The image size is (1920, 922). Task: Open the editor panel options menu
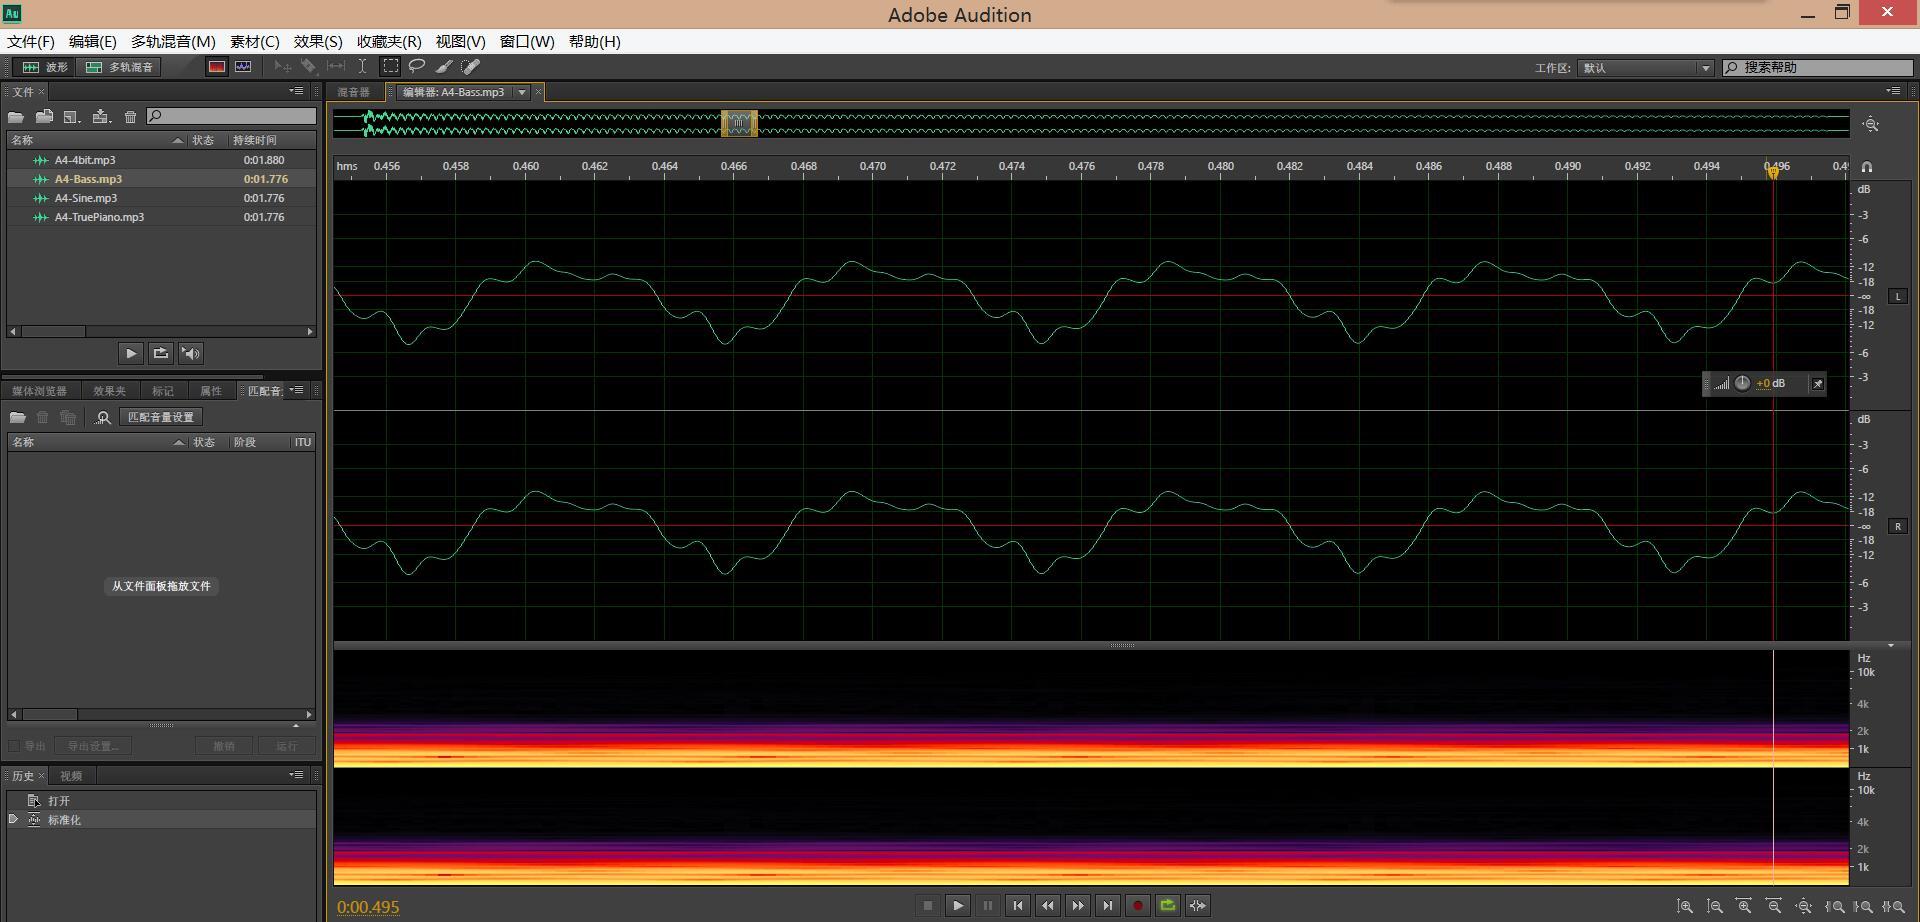(x=1893, y=91)
